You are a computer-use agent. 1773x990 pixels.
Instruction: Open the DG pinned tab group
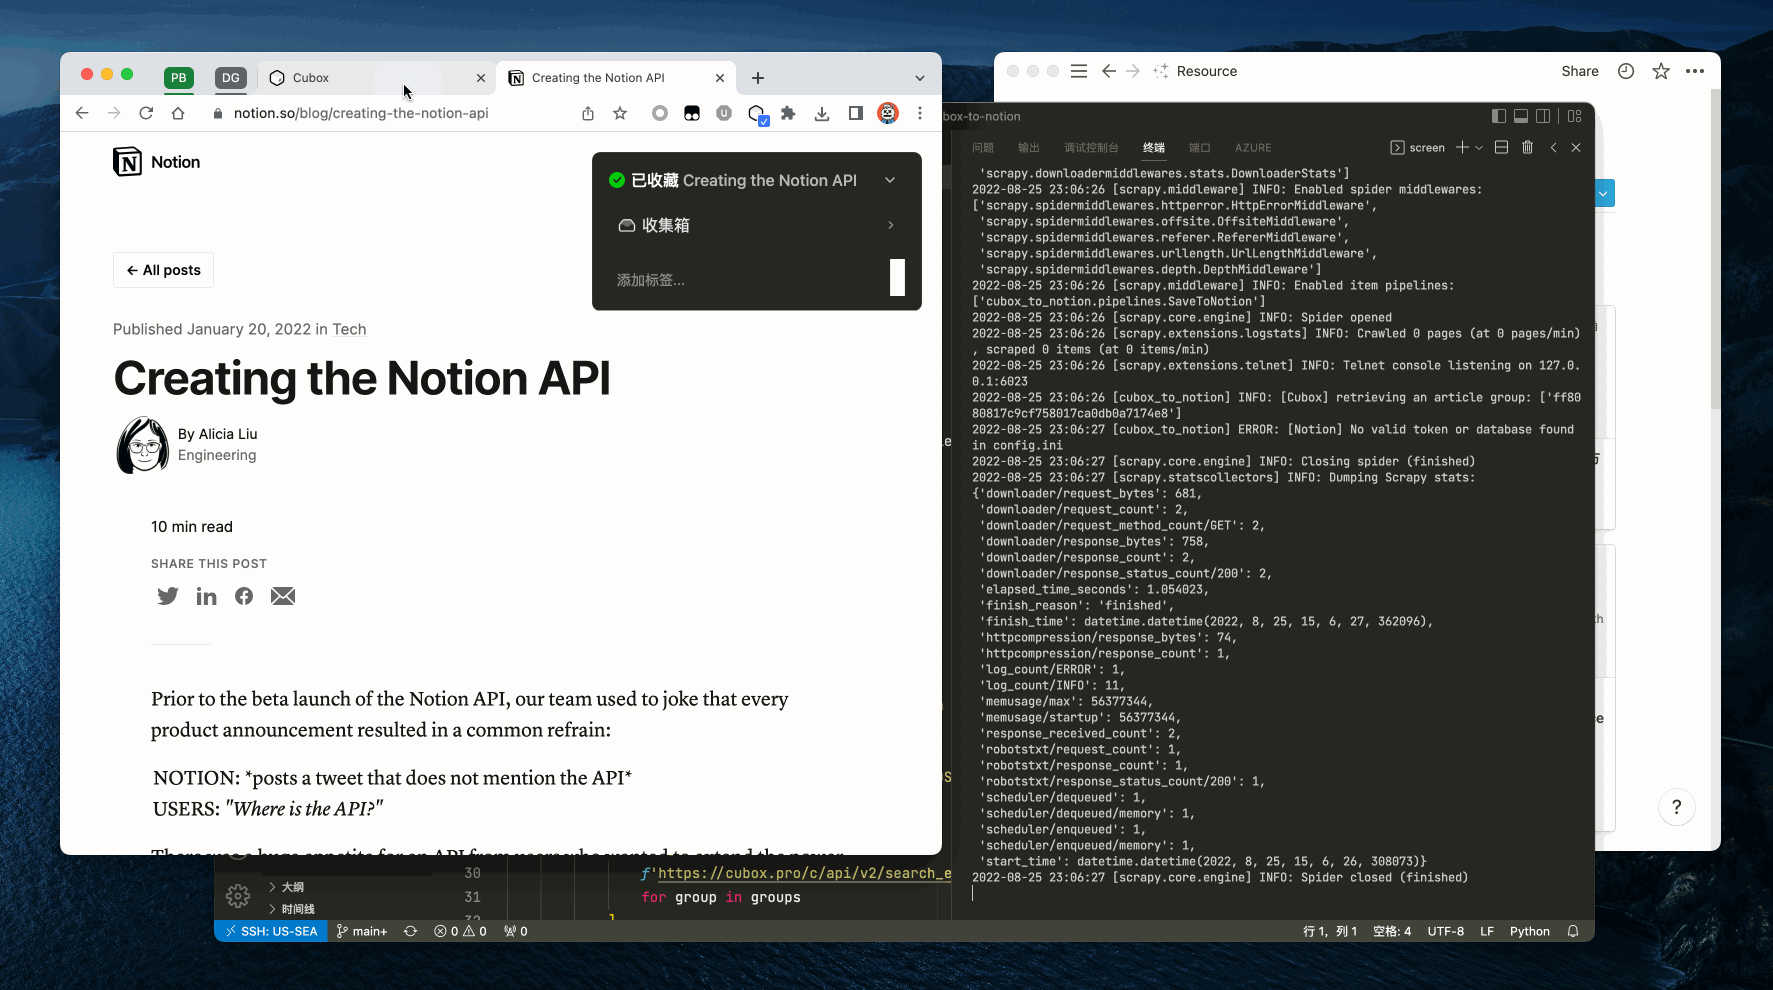click(231, 78)
